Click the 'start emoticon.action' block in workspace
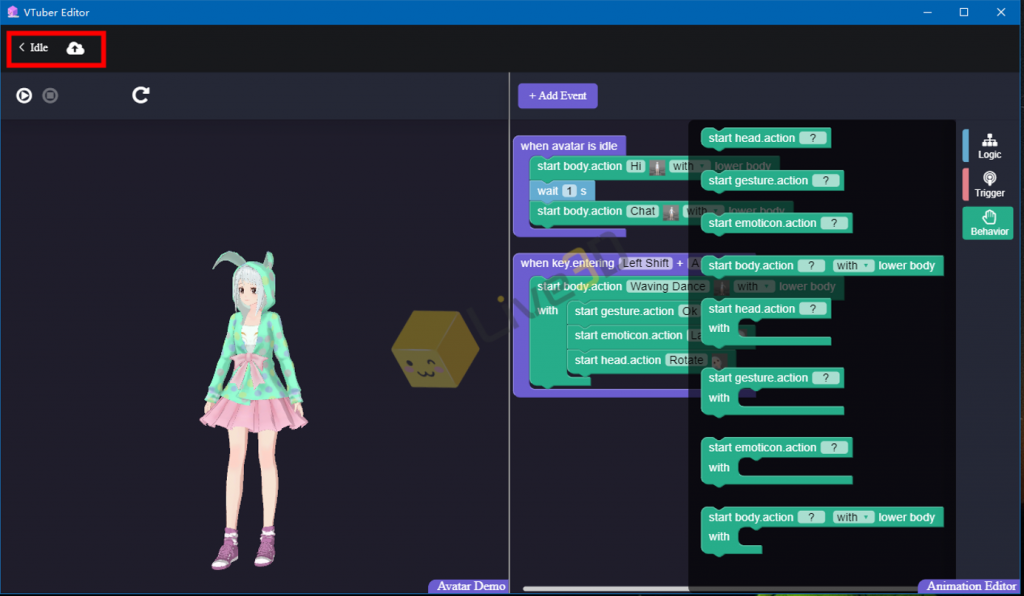 click(x=628, y=336)
